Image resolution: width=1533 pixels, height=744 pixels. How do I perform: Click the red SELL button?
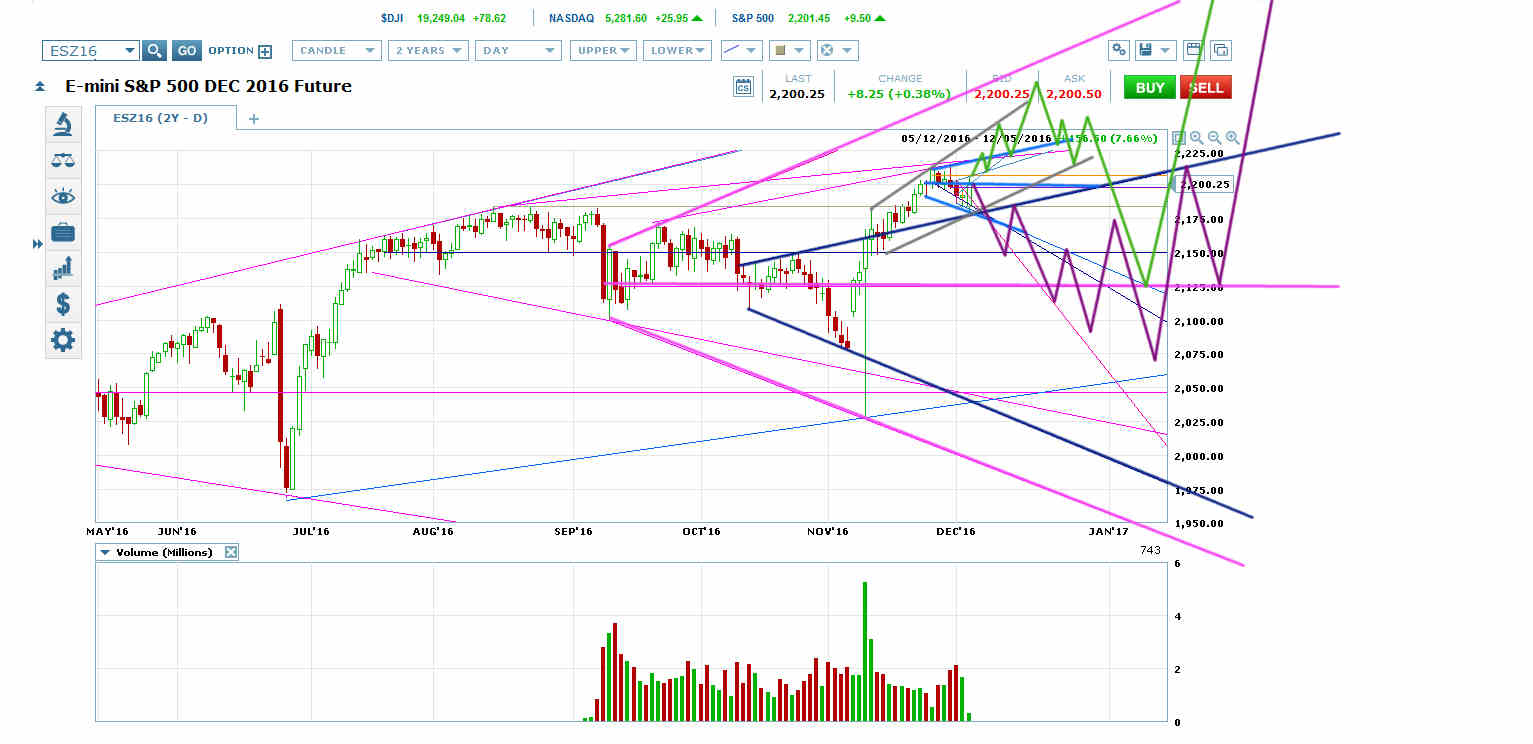(x=1205, y=87)
